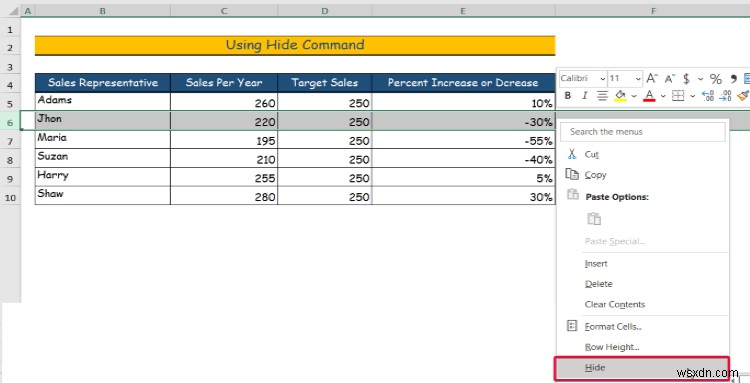The height and width of the screenshot is (383, 750).
Task: Click the sales value 280
Action: [x=224, y=195]
